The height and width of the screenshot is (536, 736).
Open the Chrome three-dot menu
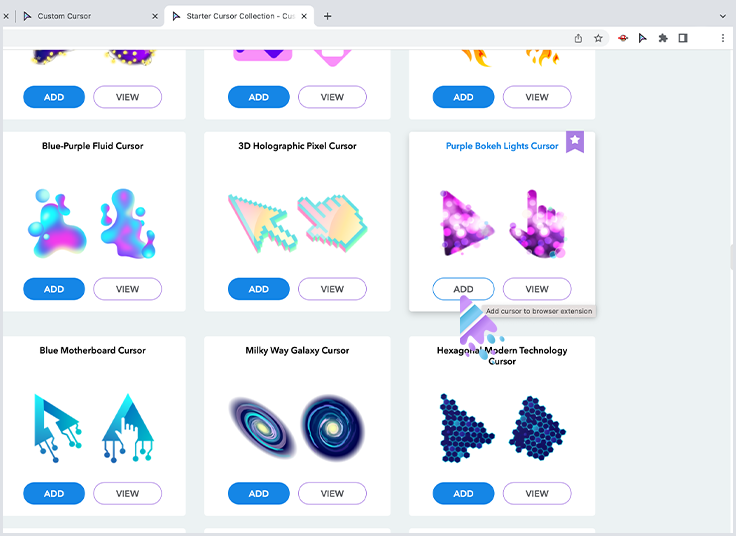(722, 38)
